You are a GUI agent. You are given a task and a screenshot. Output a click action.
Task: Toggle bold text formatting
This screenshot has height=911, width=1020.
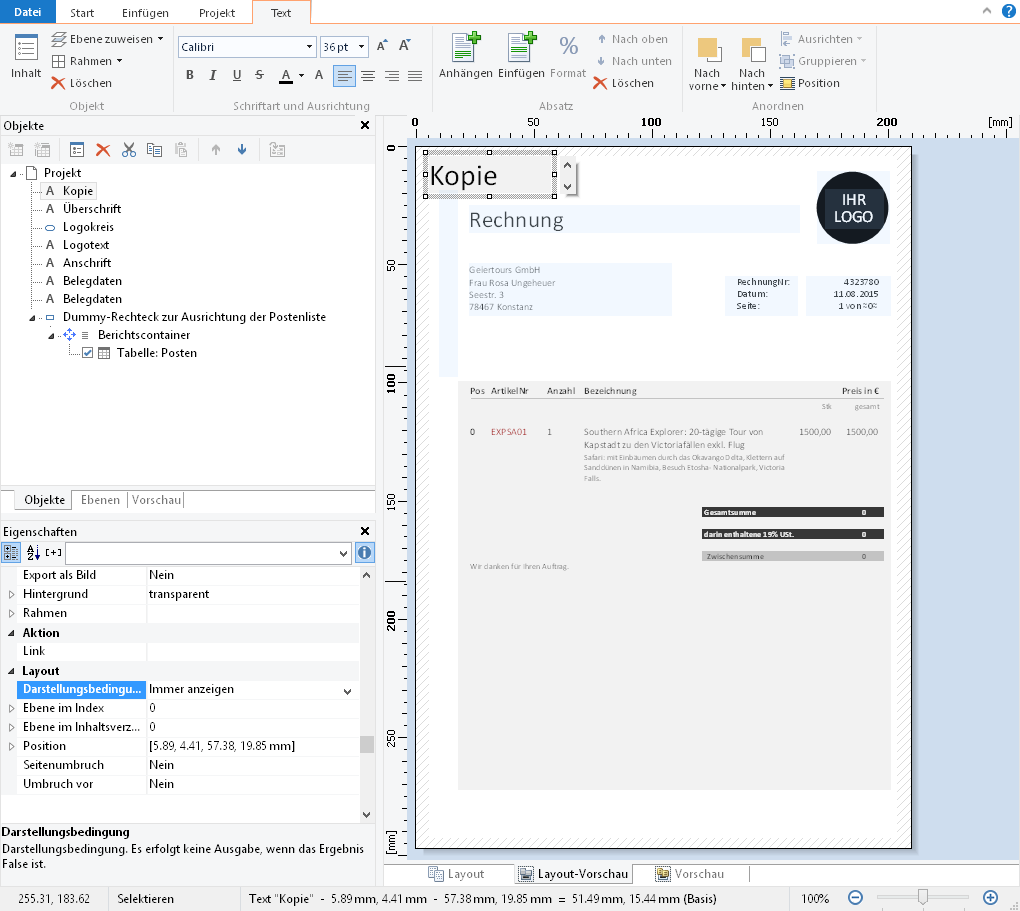click(x=190, y=75)
